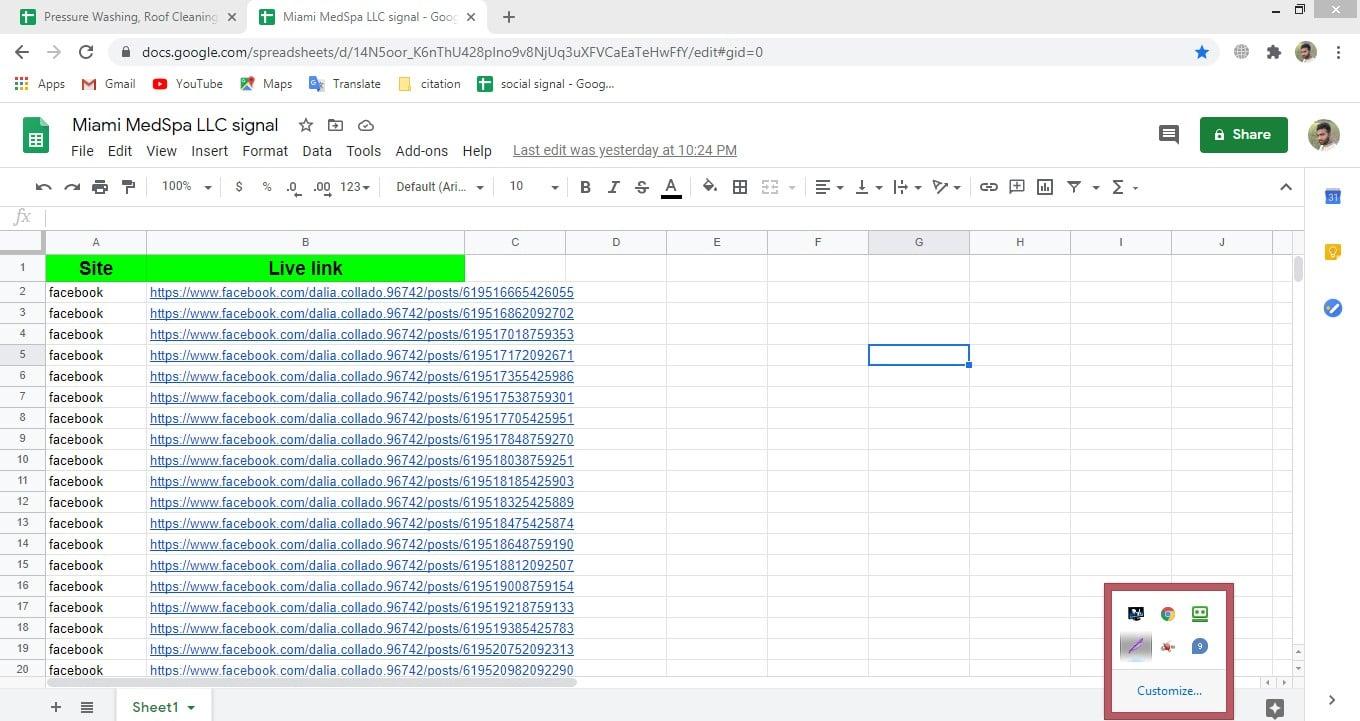The height and width of the screenshot is (721, 1360).
Task: Open comment history speech bubble icon
Action: [x=1168, y=134]
